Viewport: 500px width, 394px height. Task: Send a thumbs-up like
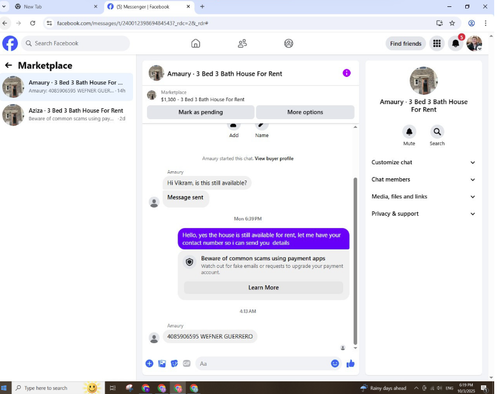(350, 363)
